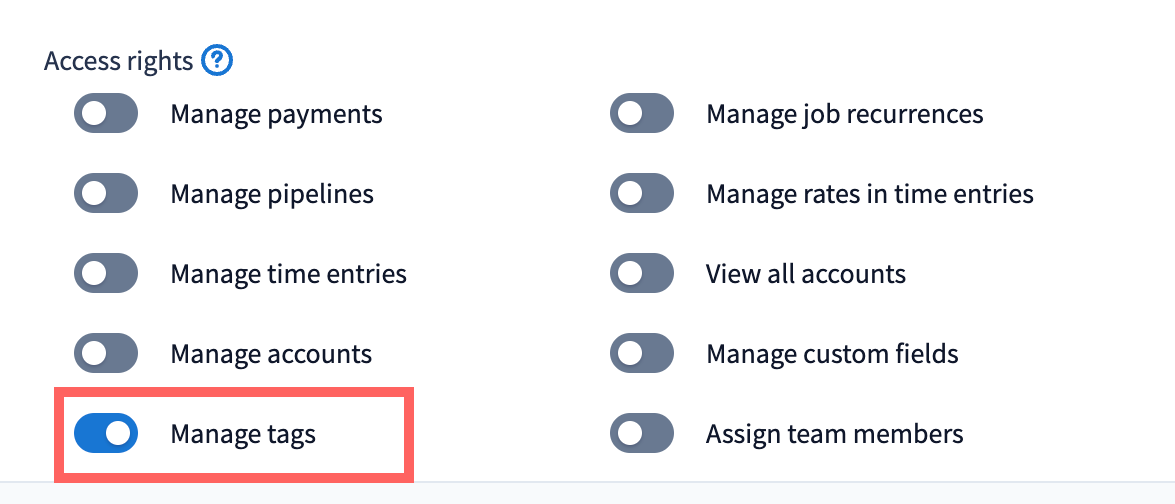The width and height of the screenshot is (1175, 504).
Task: Click the "View all accounts" label text
Action: 805,274
